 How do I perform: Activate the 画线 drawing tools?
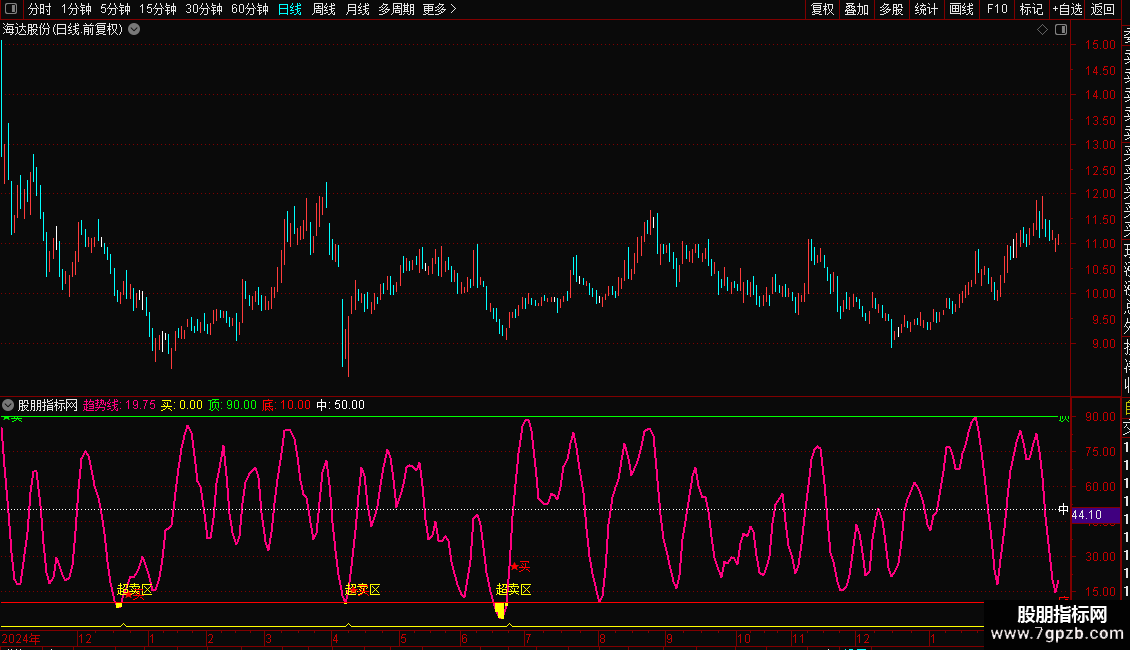click(x=961, y=9)
